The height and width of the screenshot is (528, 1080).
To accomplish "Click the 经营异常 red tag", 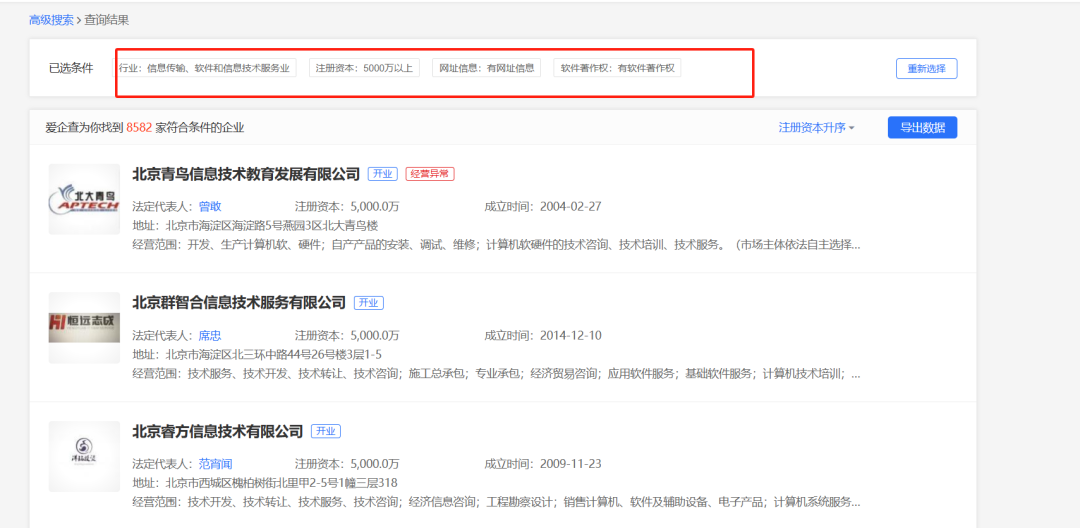I will [430, 174].
